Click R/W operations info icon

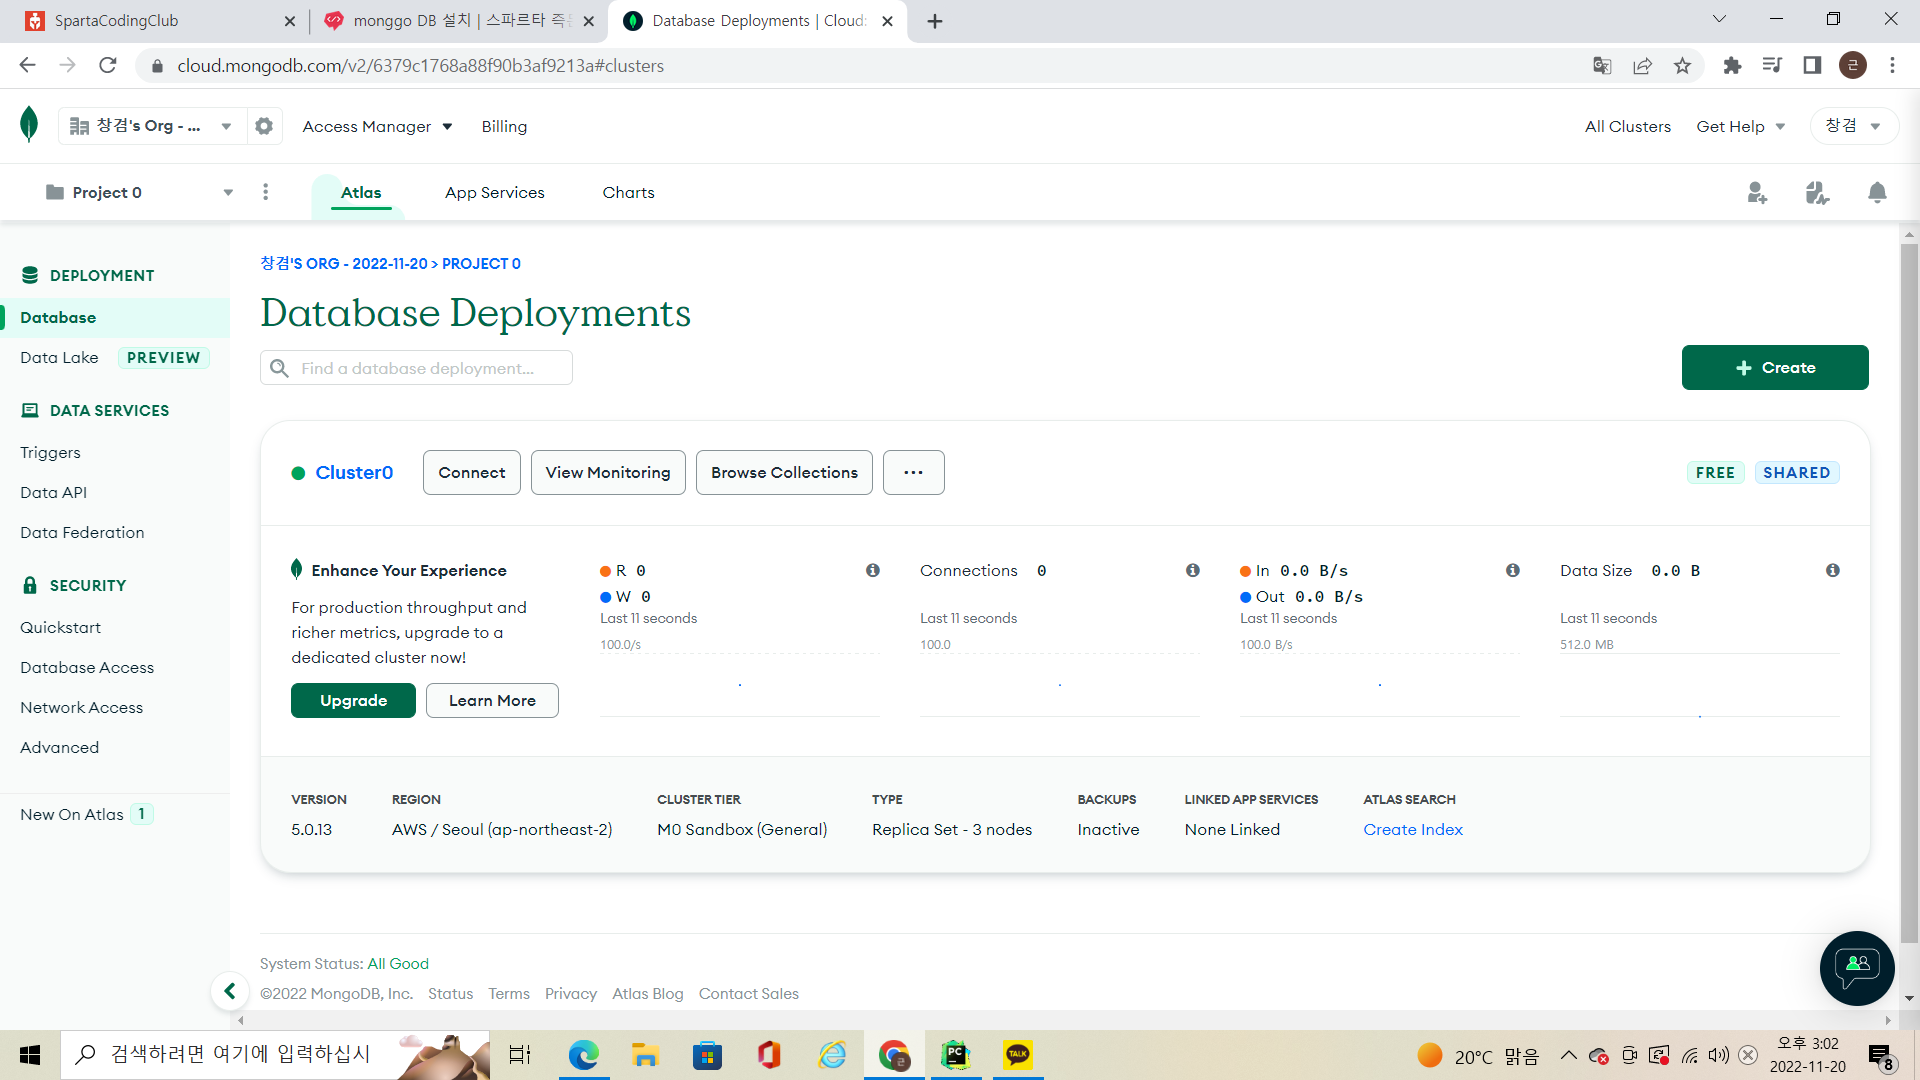click(x=873, y=570)
